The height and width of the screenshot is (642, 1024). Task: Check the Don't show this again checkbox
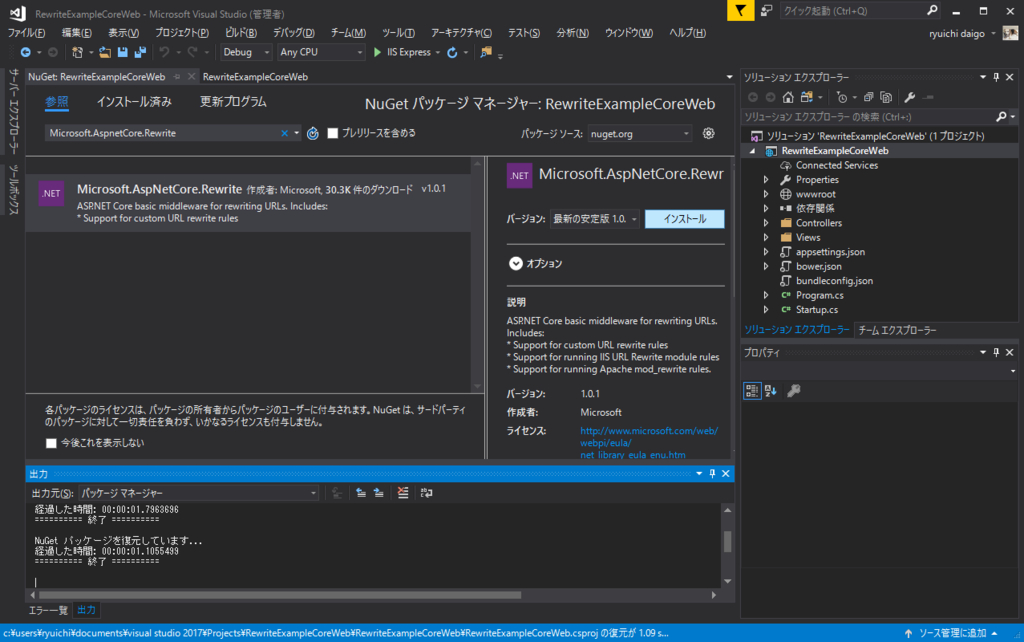pos(51,443)
